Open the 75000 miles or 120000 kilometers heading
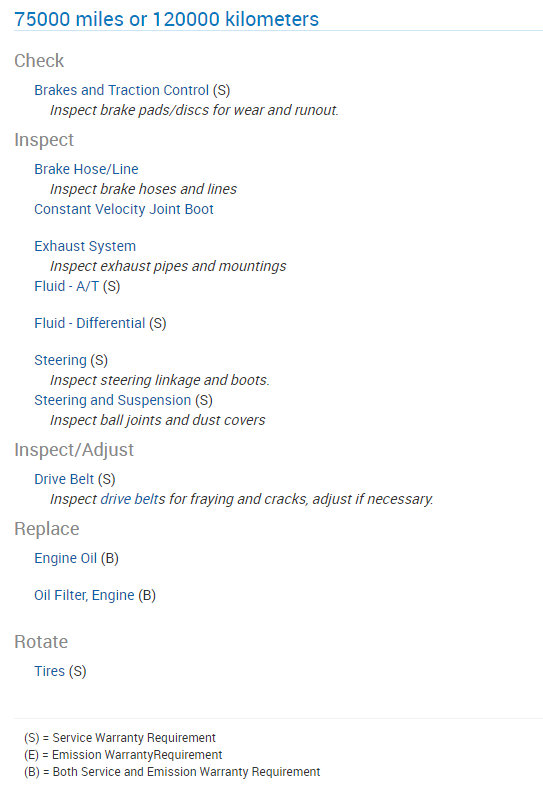The image size is (543, 797). [166, 19]
